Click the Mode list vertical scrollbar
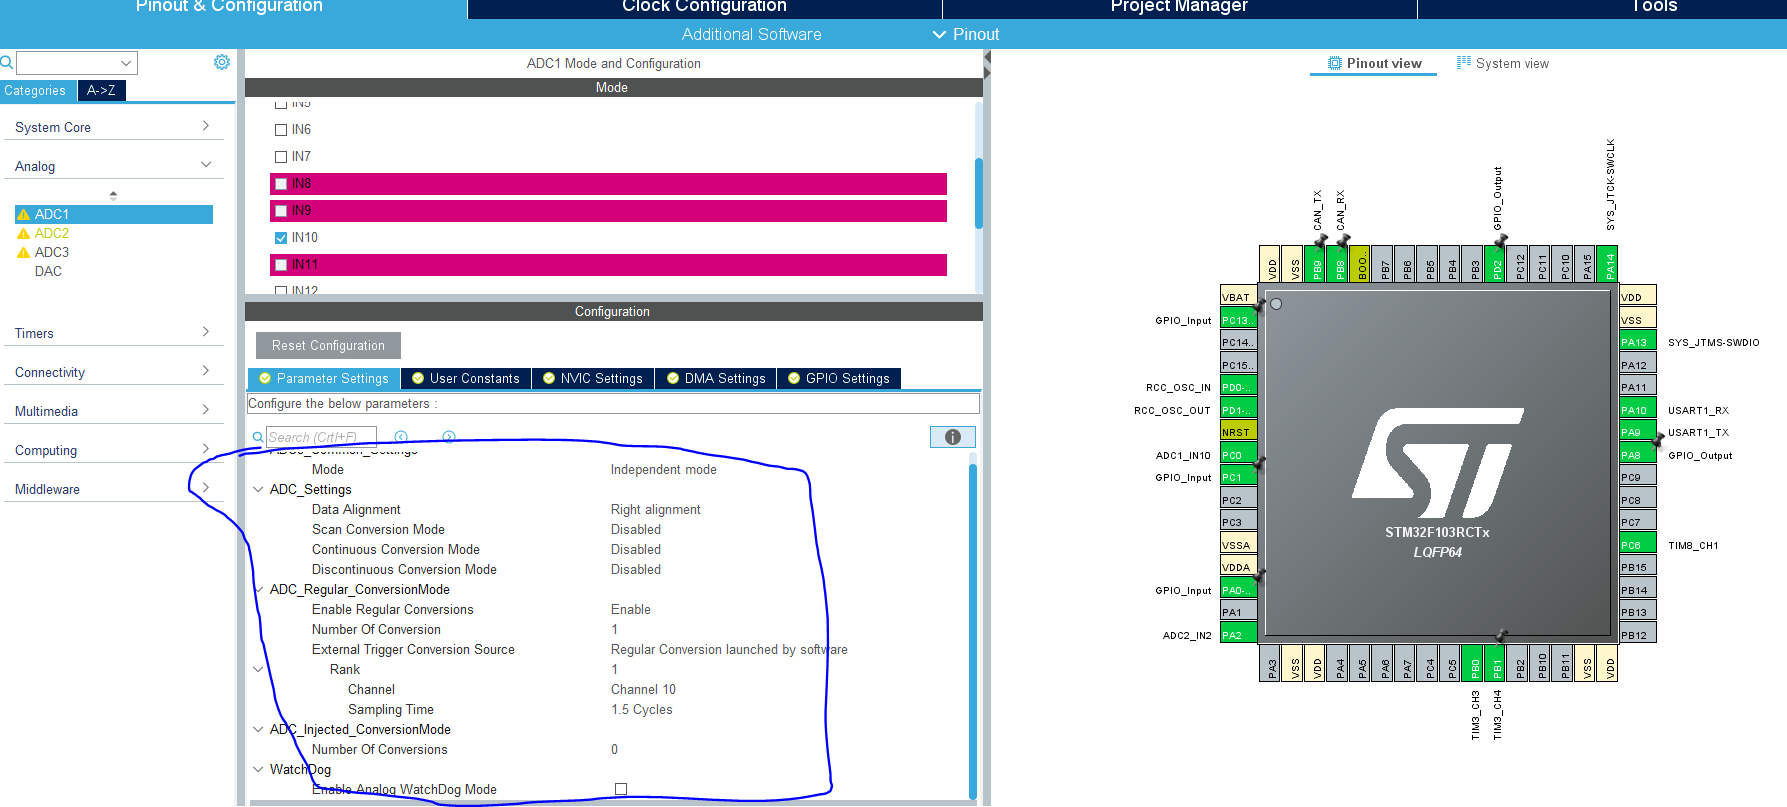The image size is (1787, 807). click(x=978, y=192)
